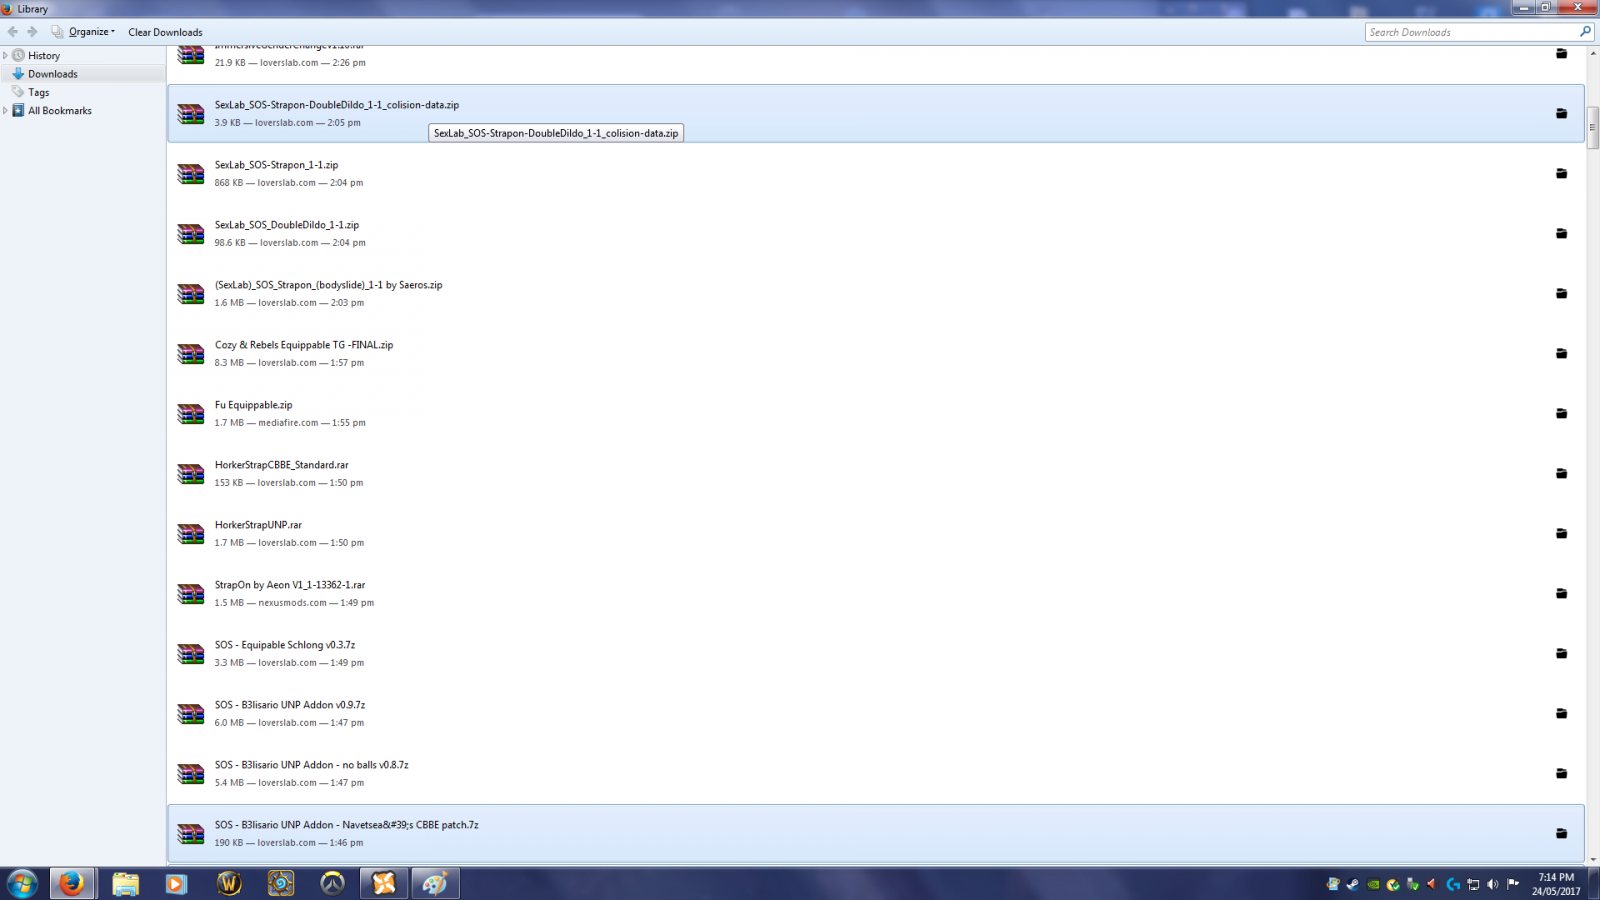Open the Windows Start menu
Screen dimensions: 1600x900
tap(22, 883)
